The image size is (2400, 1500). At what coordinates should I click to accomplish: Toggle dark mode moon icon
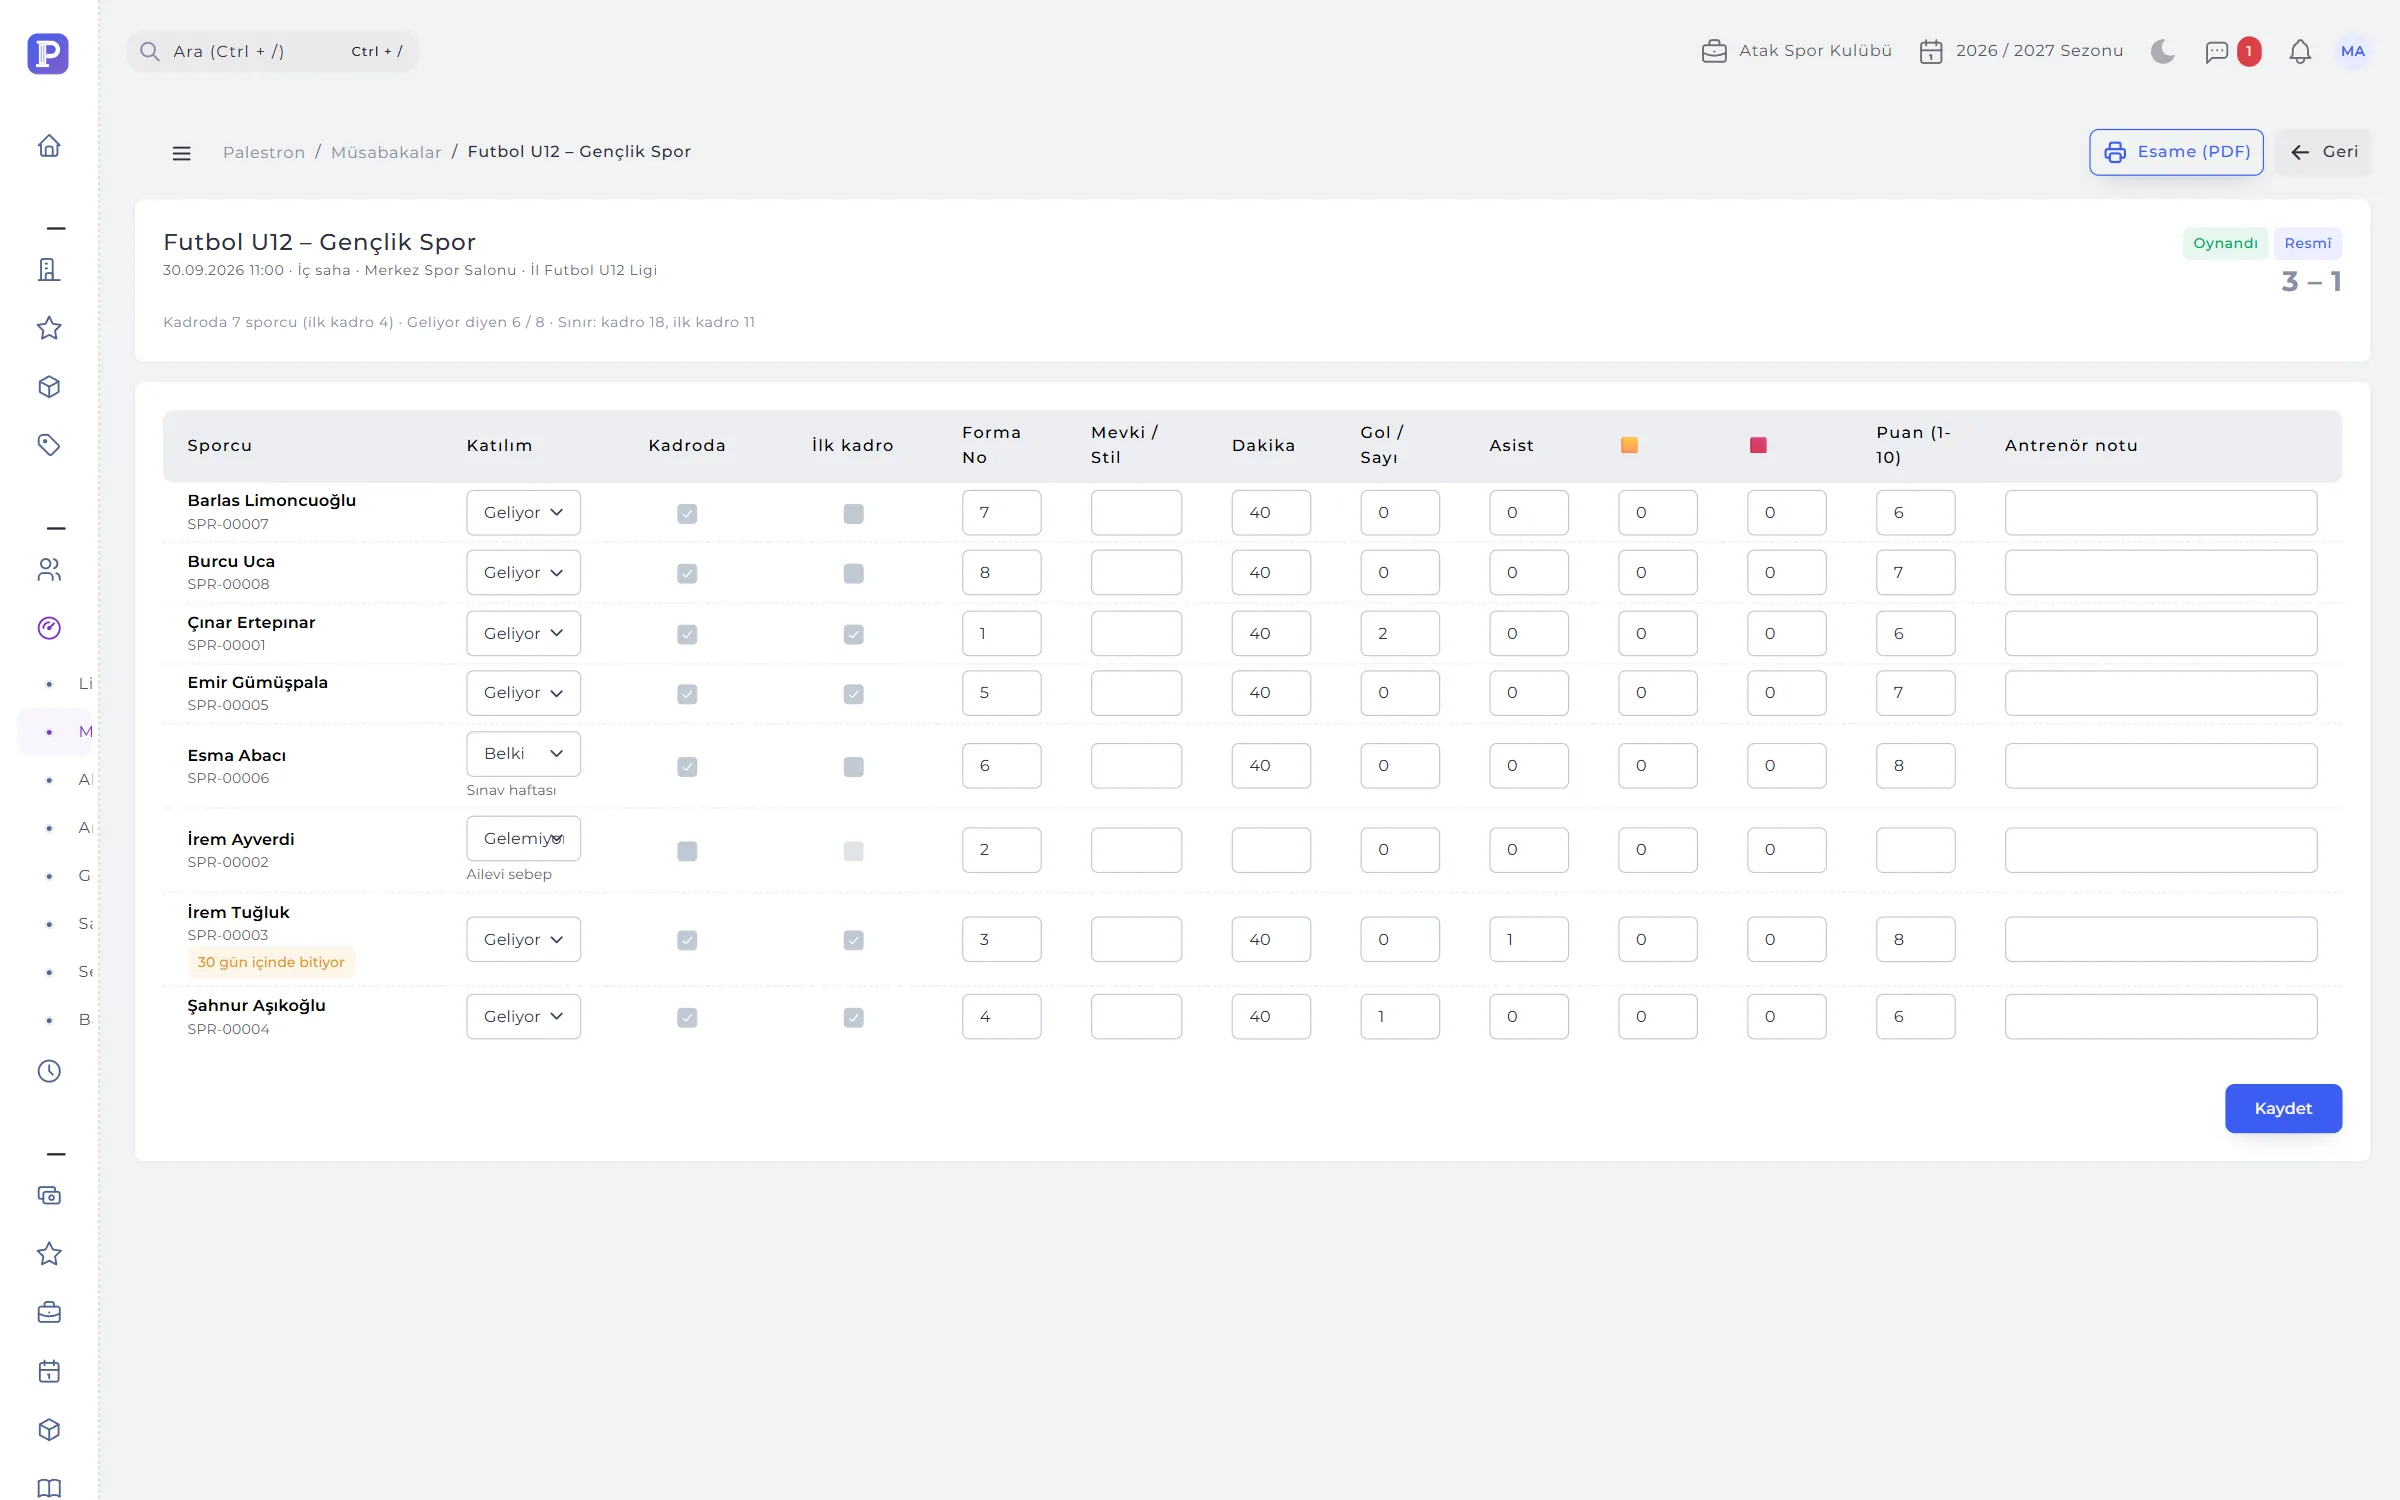2163,51
